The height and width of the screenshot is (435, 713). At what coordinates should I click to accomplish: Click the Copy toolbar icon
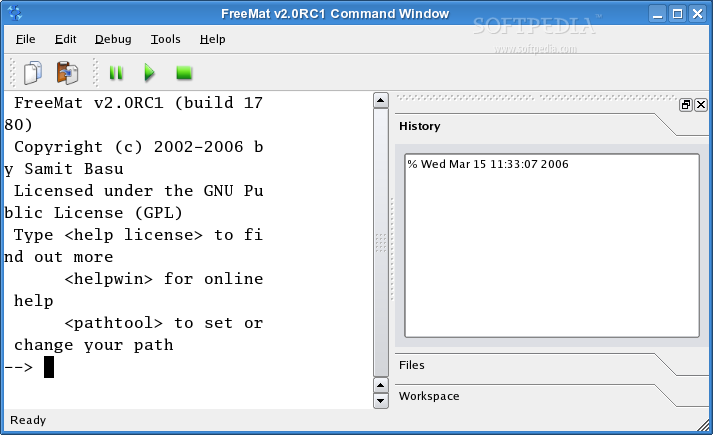tap(33, 73)
